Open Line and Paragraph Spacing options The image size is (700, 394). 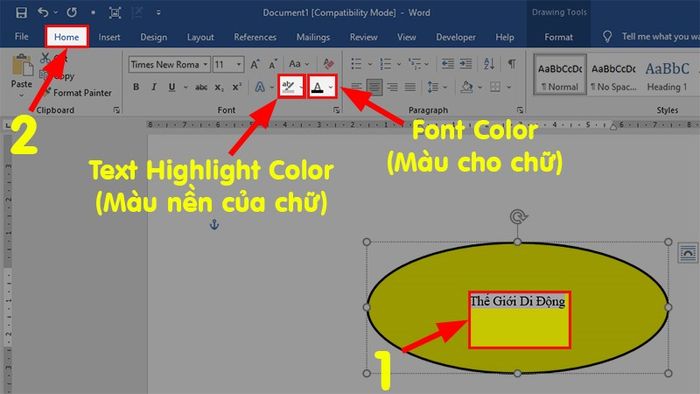coord(433,87)
